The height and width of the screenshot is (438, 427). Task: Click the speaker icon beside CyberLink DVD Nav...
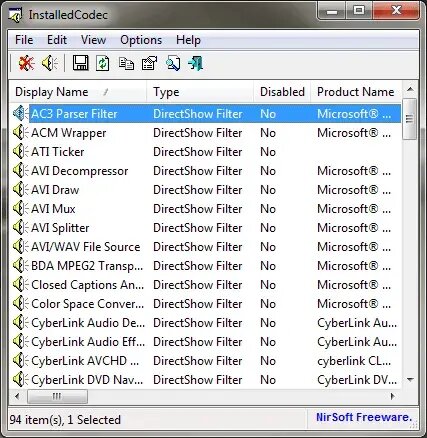point(21,380)
